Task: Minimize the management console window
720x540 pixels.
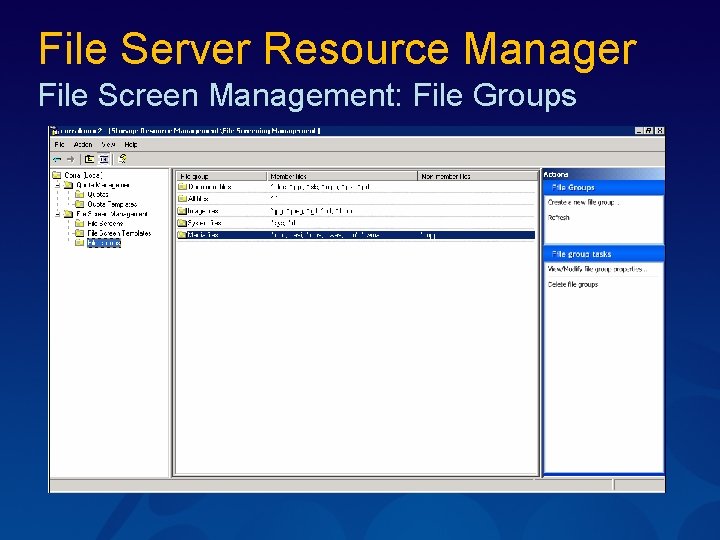Action: point(639,131)
